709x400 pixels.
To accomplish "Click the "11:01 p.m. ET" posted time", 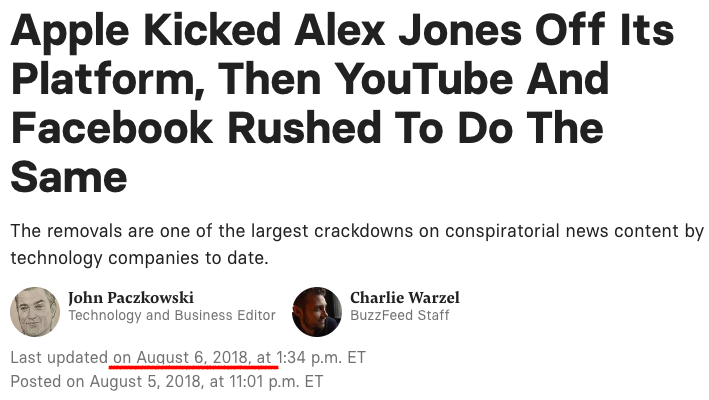I will click(272, 381).
